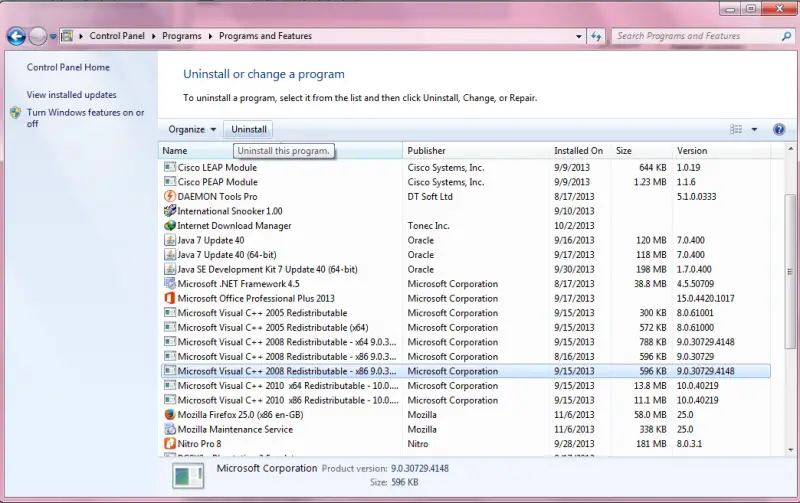This screenshot has width=800, height=503.
Task: Open the view options dropdown arrow
Action: [754, 129]
